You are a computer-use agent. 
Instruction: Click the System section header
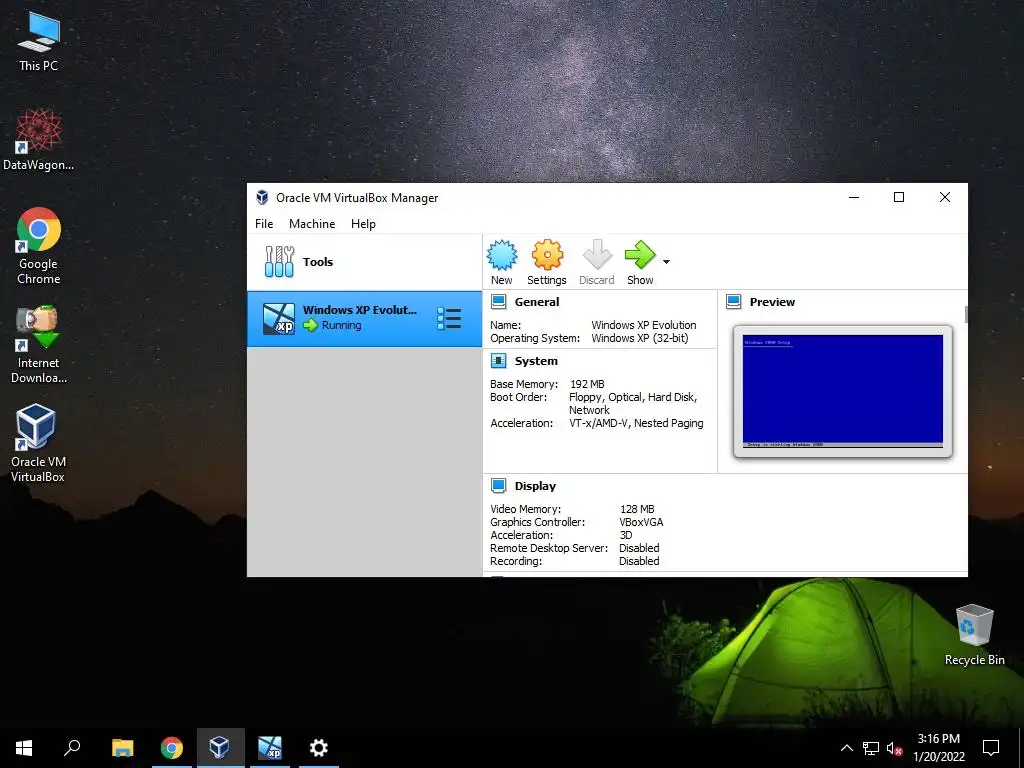[x=536, y=361]
